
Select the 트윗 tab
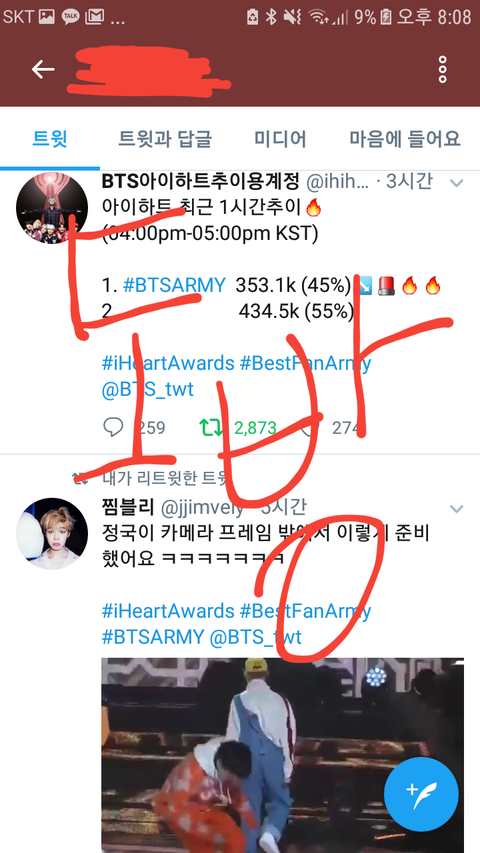(50, 139)
